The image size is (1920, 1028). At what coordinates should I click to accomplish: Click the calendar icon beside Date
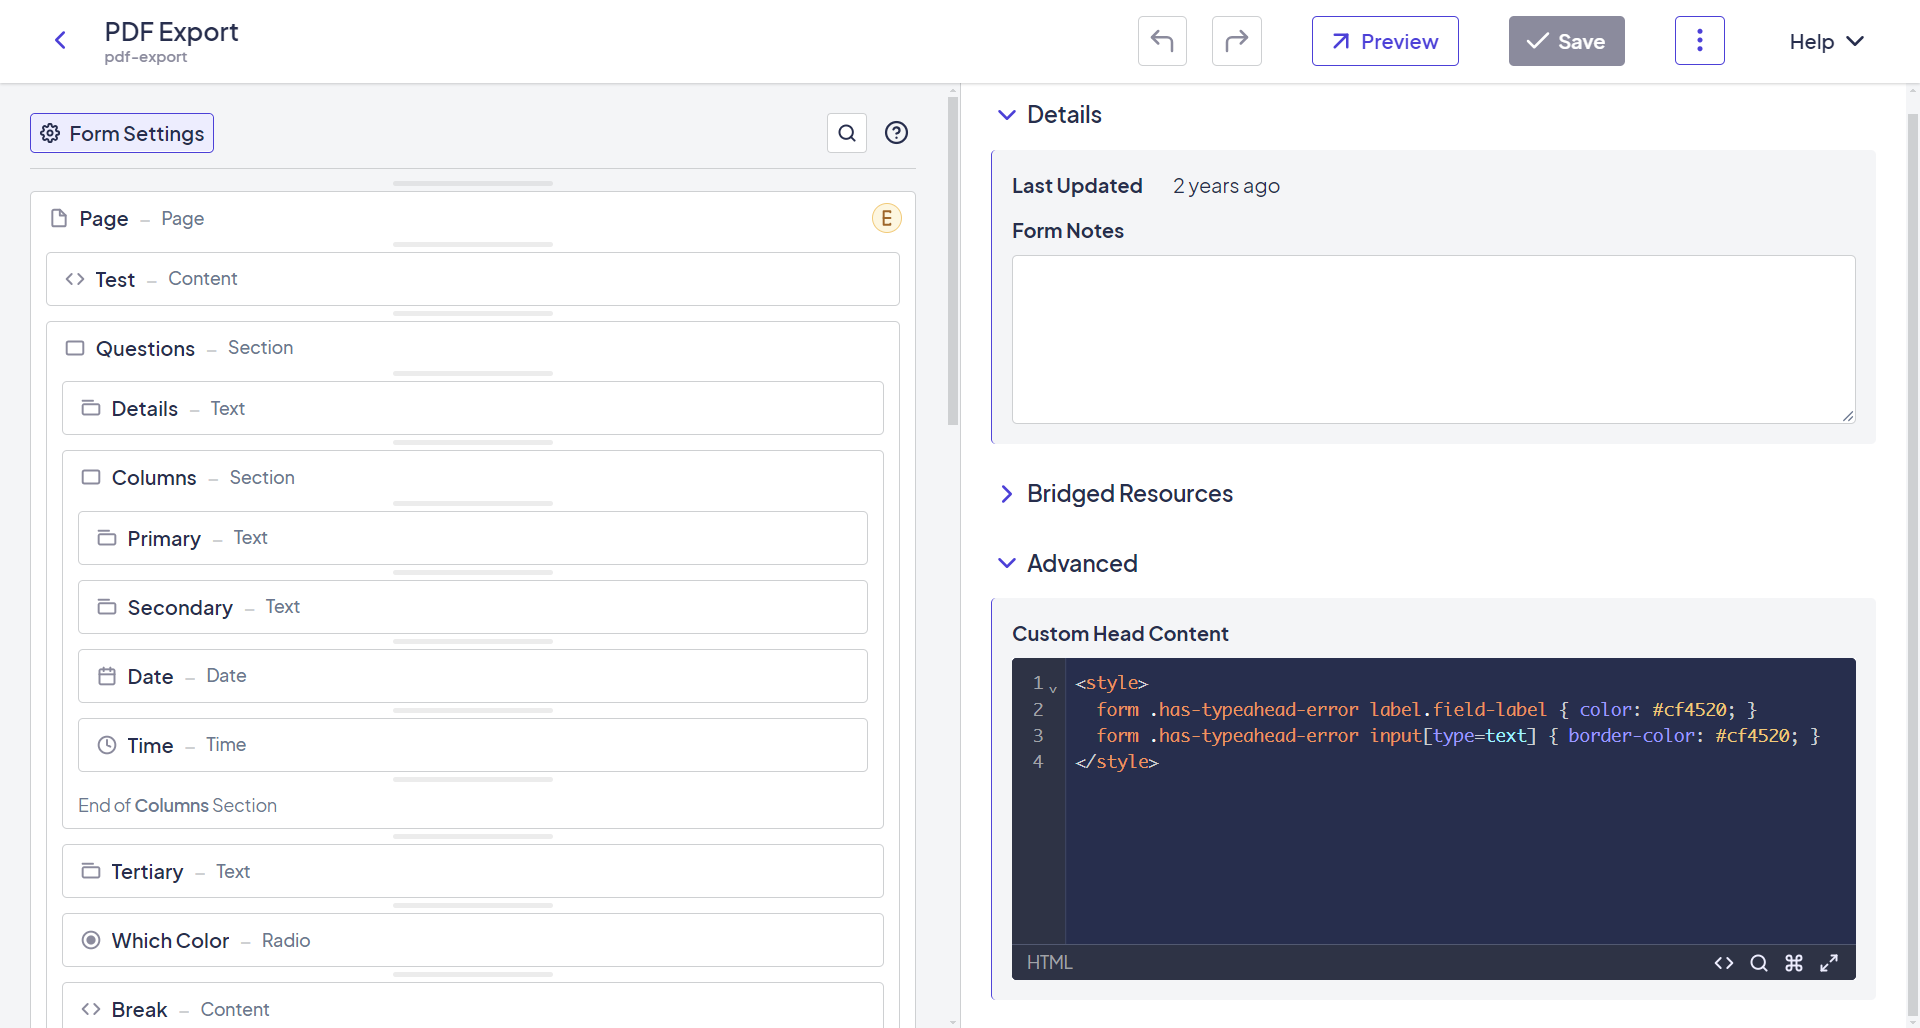pos(107,676)
